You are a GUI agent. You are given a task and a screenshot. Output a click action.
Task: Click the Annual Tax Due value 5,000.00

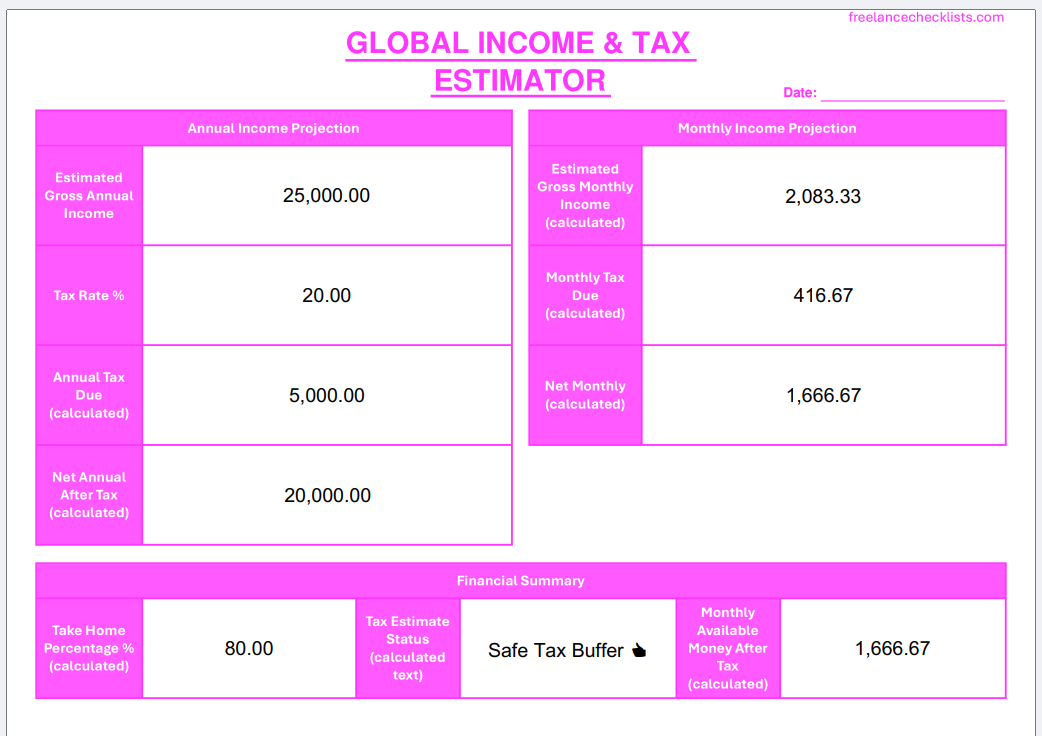(327, 395)
